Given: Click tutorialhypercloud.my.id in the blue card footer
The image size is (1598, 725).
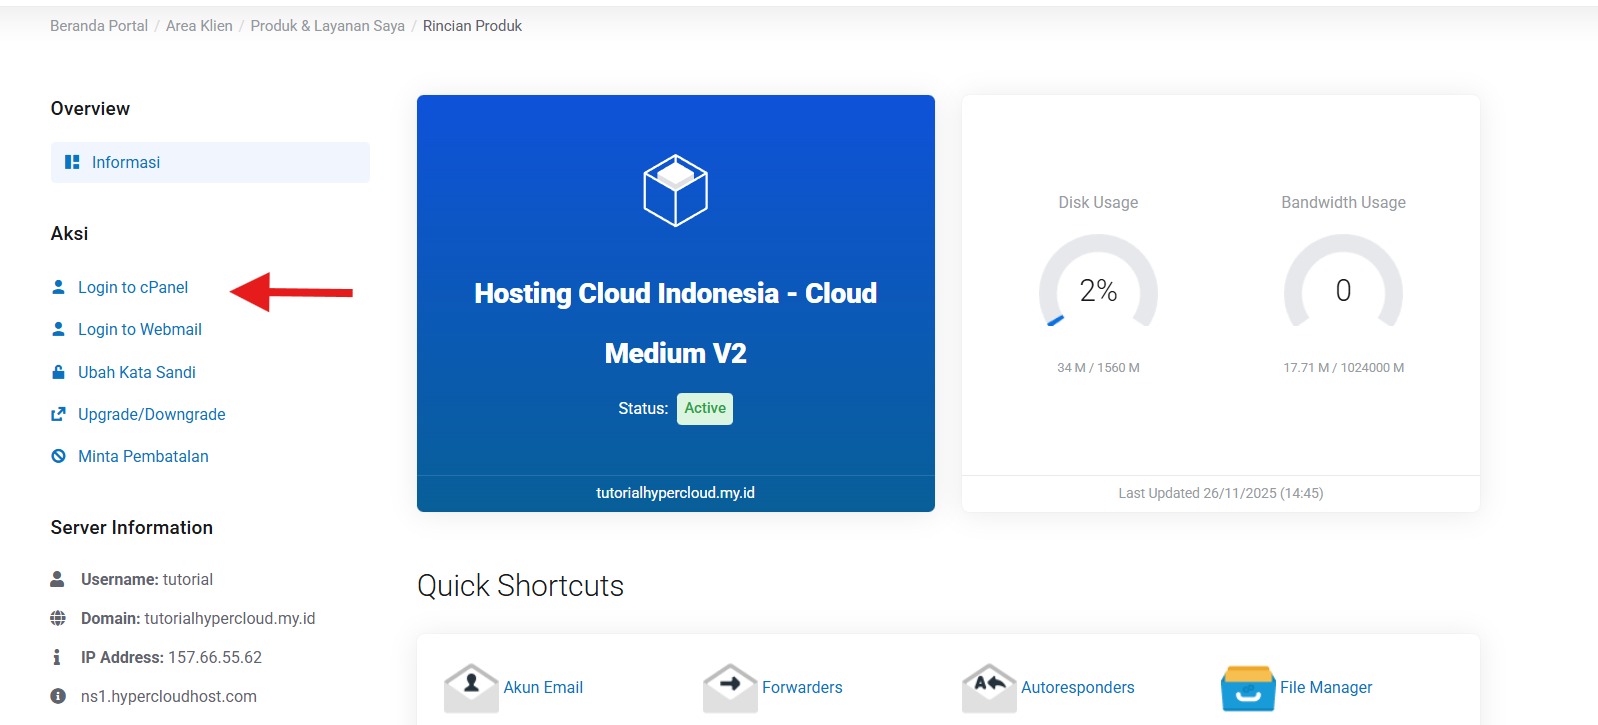Looking at the screenshot, I should coord(676,493).
